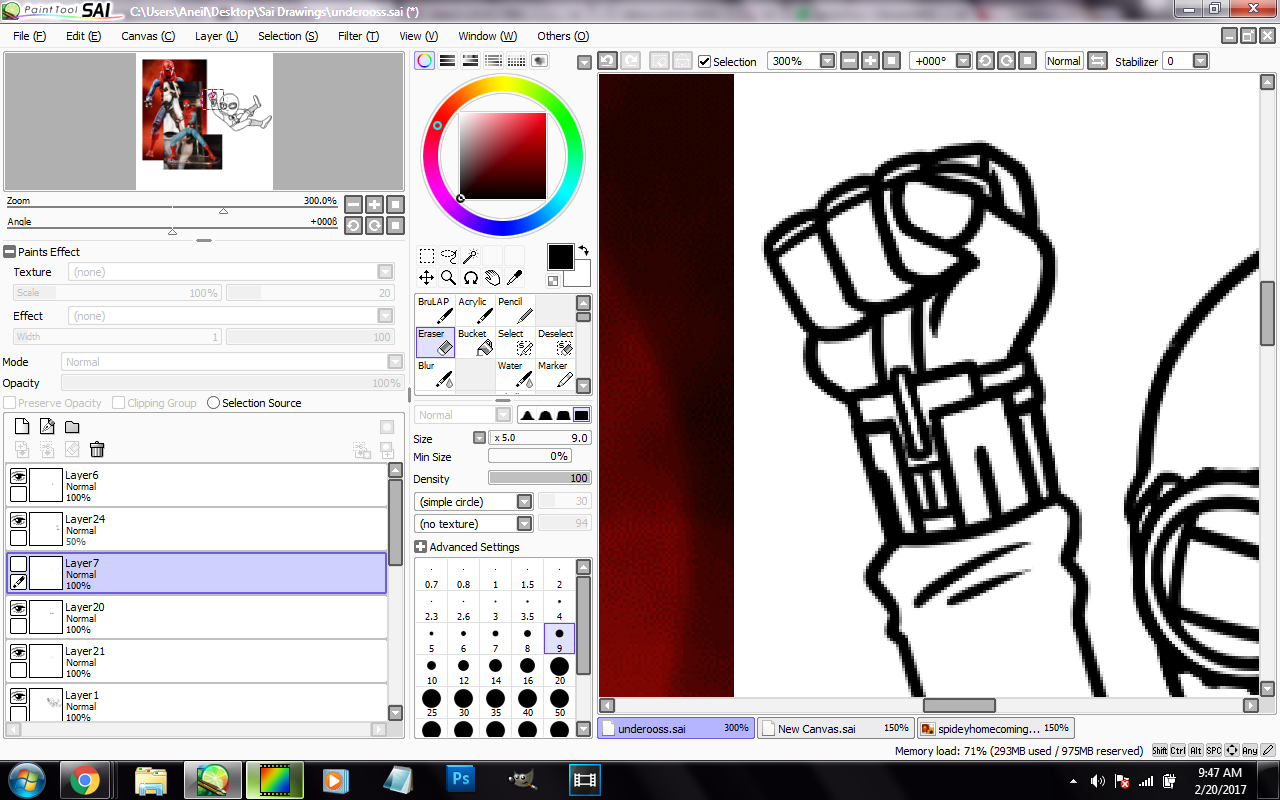
Task: Select brush size preset 5
Action: pyautogui.click(x=431, y=638)
